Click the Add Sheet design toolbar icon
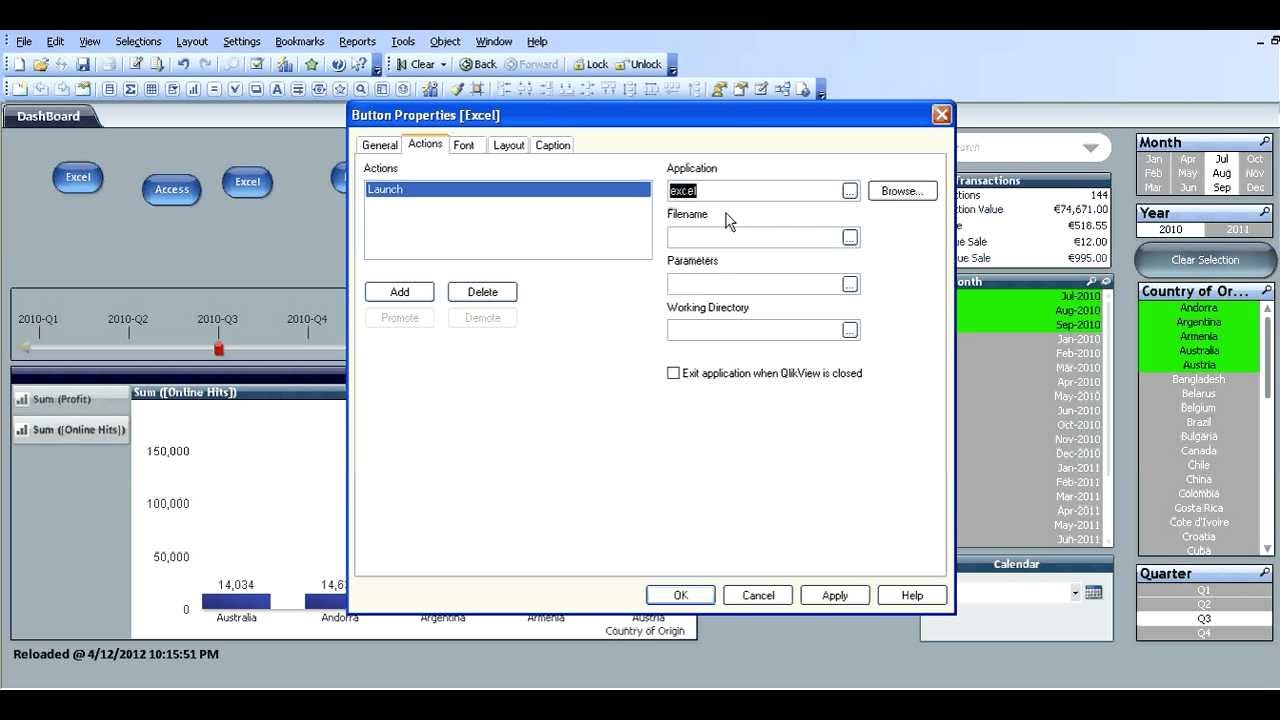The image size is (1280, 720). click(x=19, y=89)
